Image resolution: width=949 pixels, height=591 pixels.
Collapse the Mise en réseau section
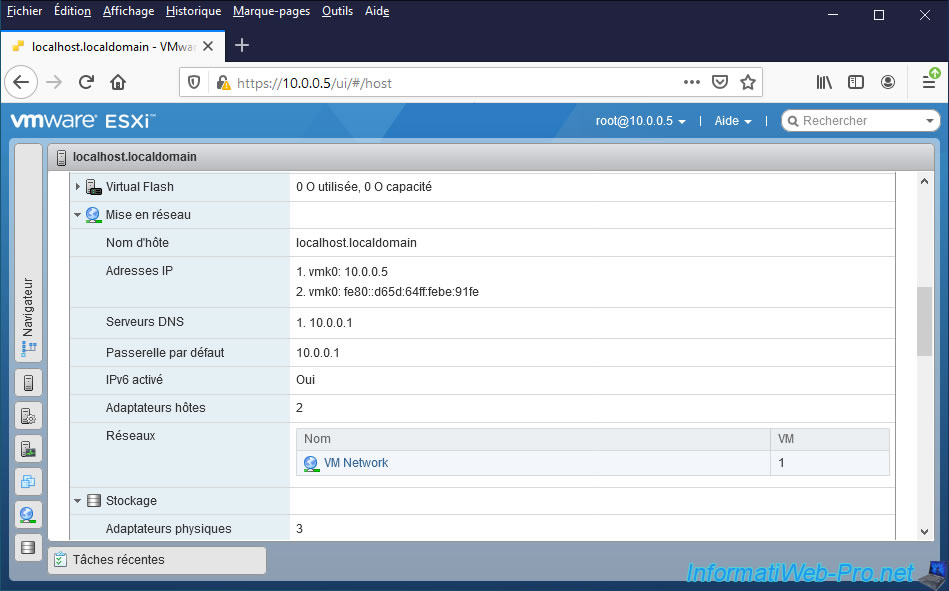point(77,214)
